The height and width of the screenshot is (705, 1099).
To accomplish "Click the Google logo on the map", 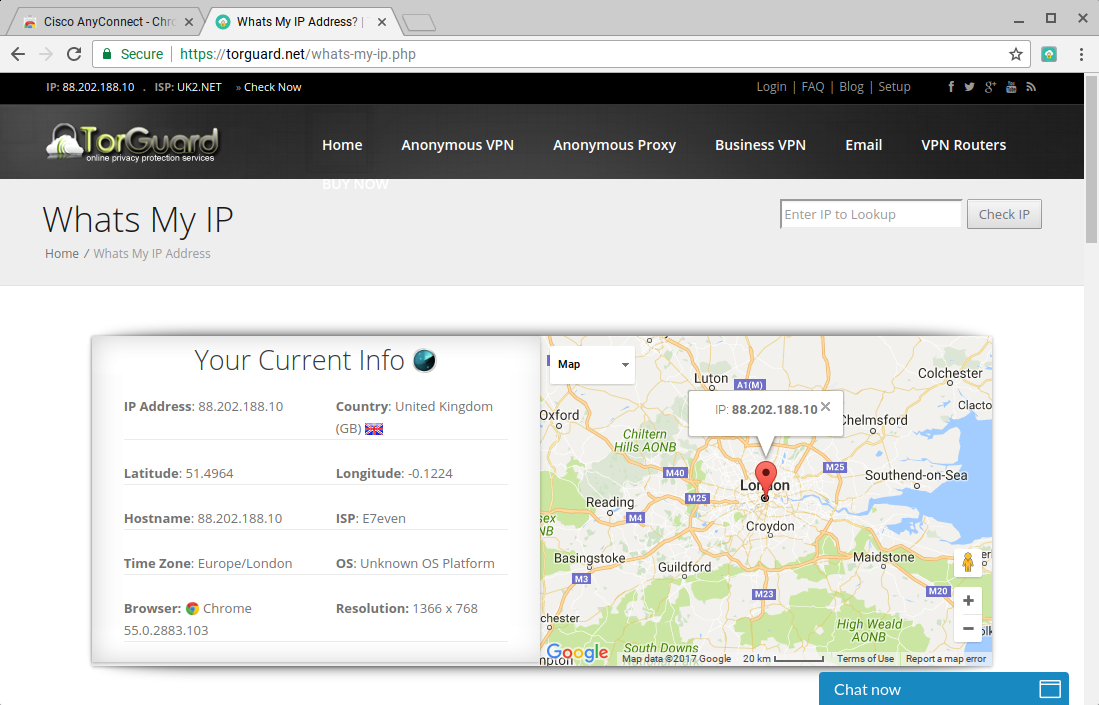I will click(x=578, y=653).
